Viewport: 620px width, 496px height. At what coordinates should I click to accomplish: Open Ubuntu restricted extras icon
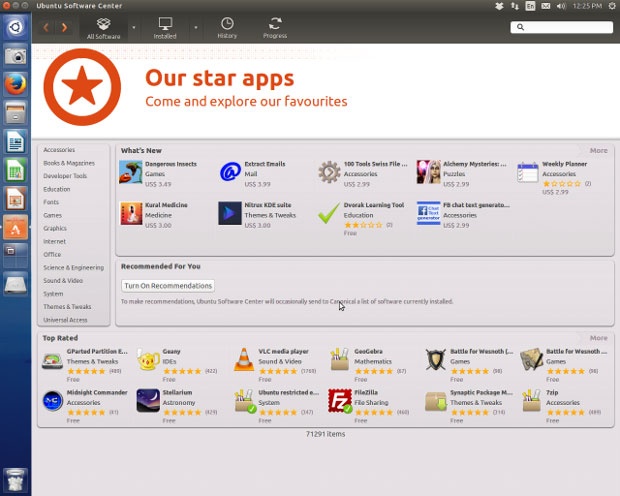click(244, 401)
